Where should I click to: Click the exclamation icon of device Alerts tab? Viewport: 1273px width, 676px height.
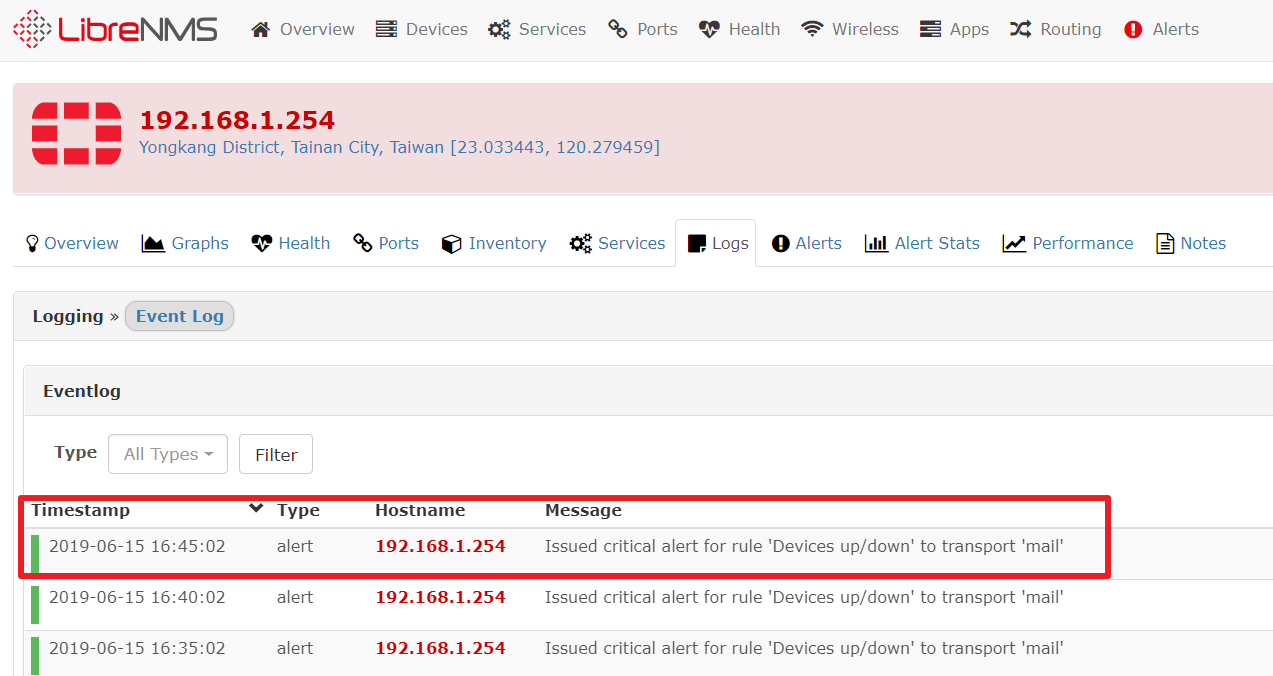[x=780, y=243]
